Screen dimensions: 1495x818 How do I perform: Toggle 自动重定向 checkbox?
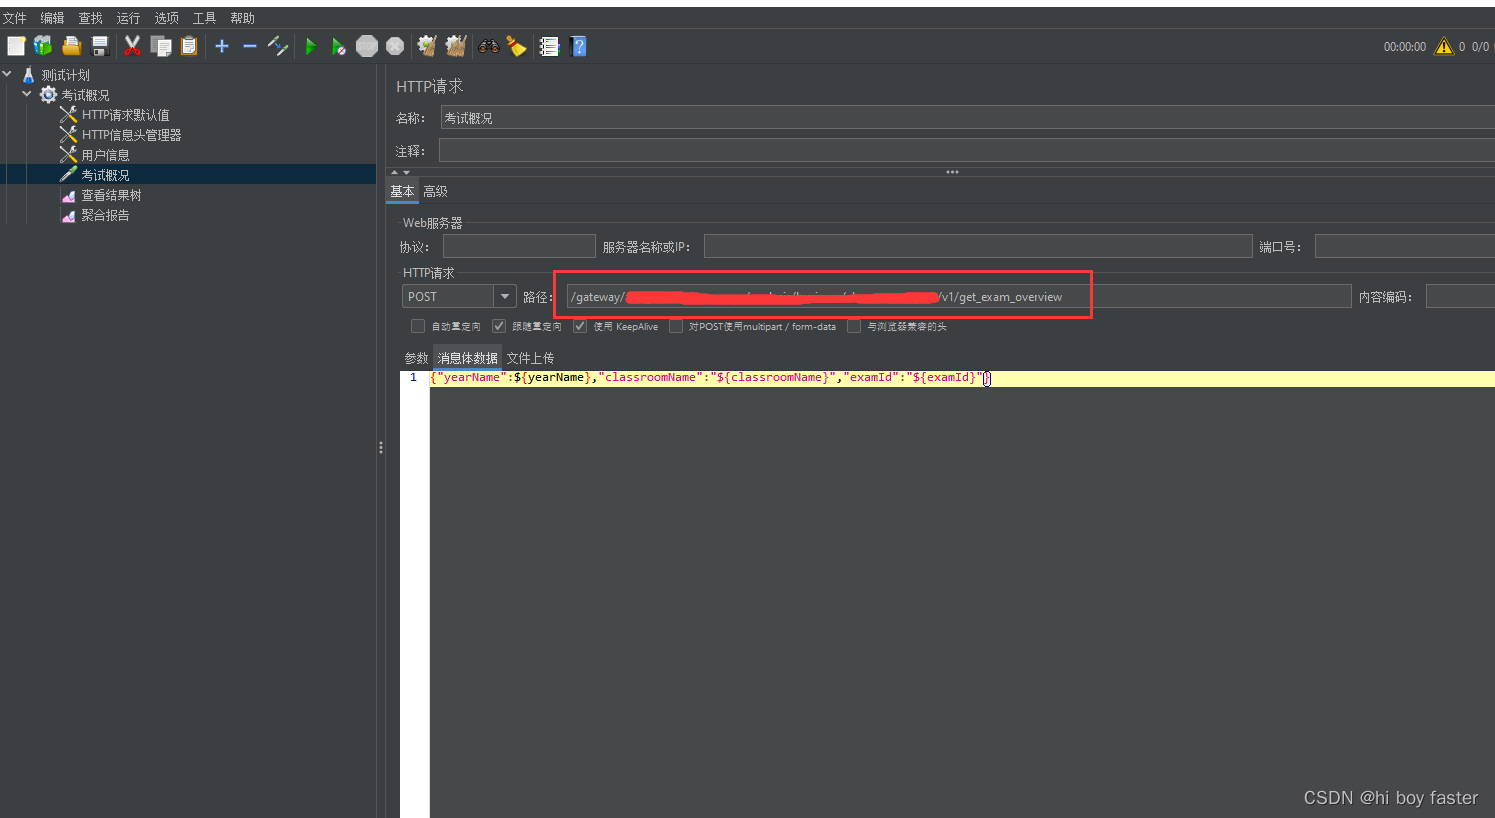tap(418, 326)
